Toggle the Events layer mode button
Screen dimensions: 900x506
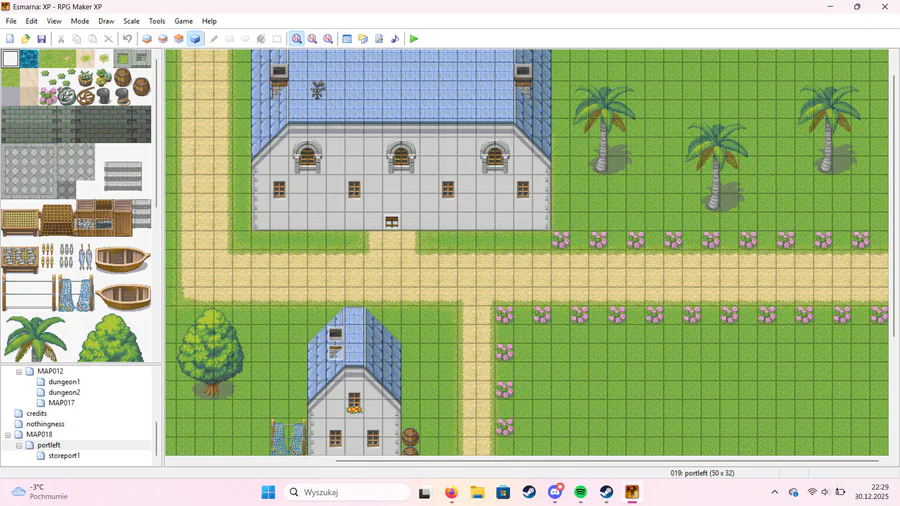(x=195, y=39)
